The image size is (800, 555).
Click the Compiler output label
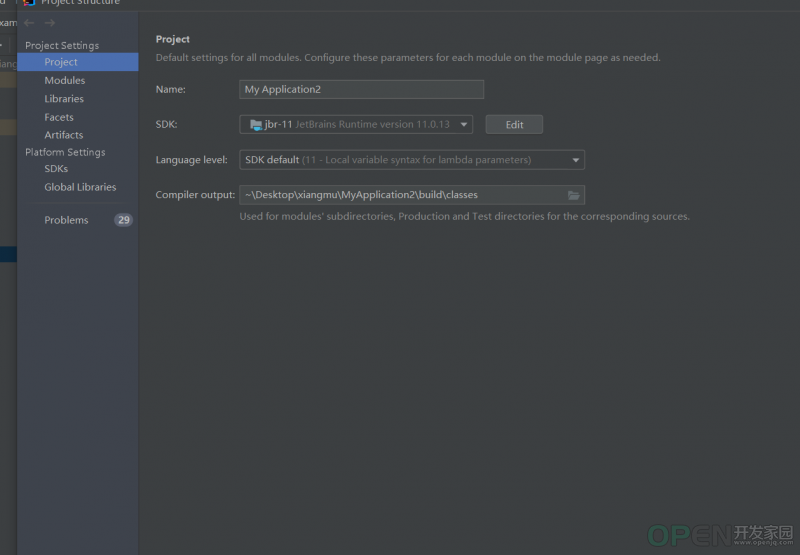[195, 194]
